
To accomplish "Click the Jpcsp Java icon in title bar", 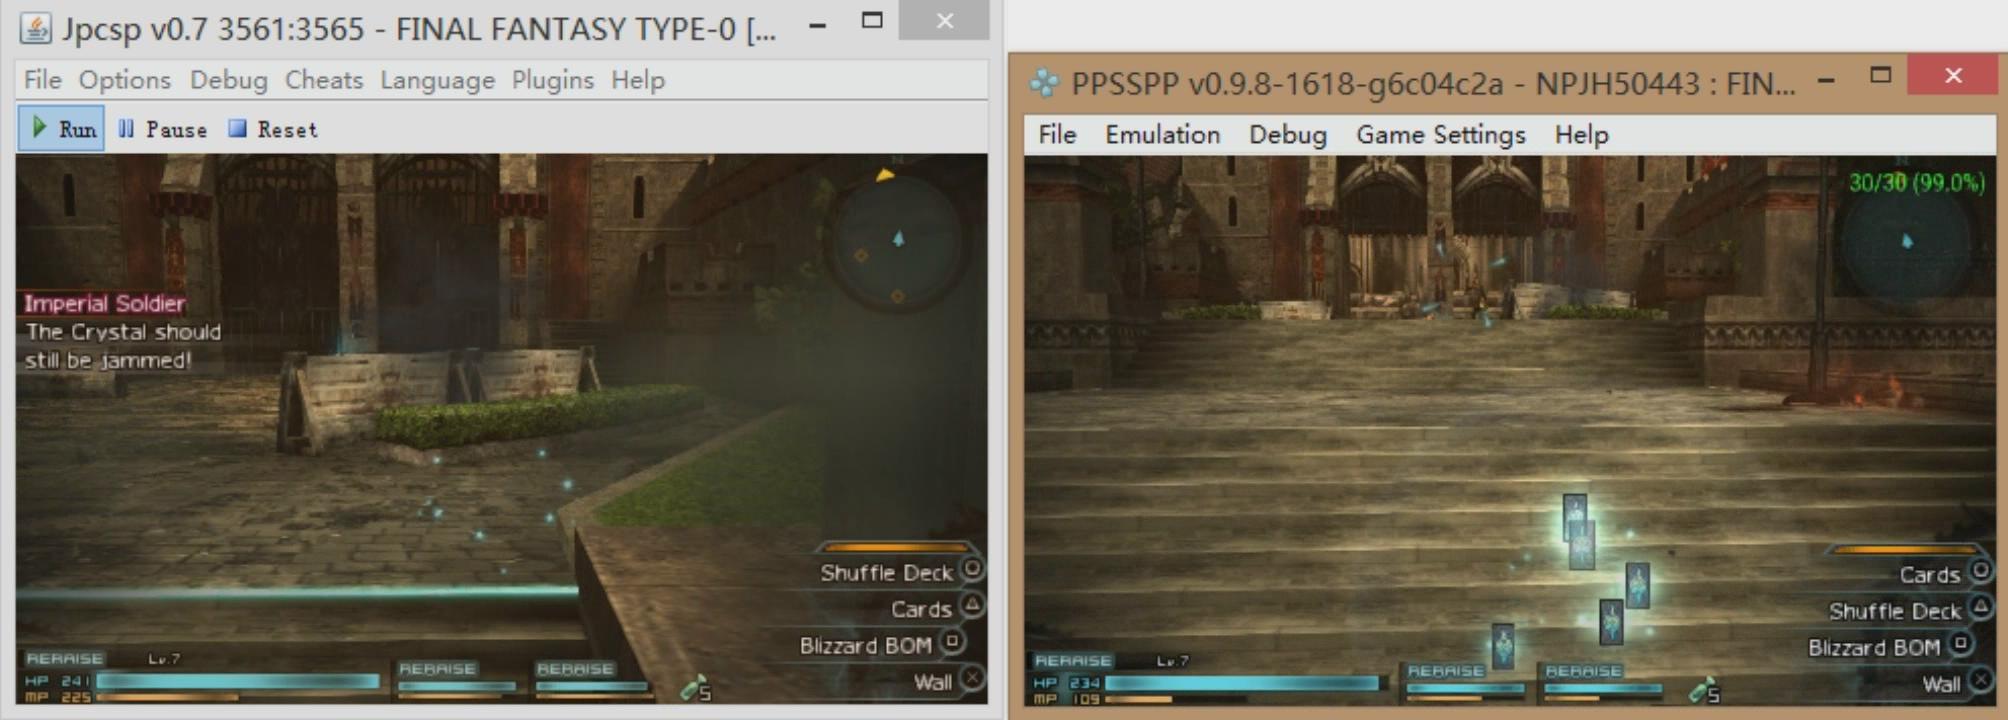I will (x=36, y=28).
